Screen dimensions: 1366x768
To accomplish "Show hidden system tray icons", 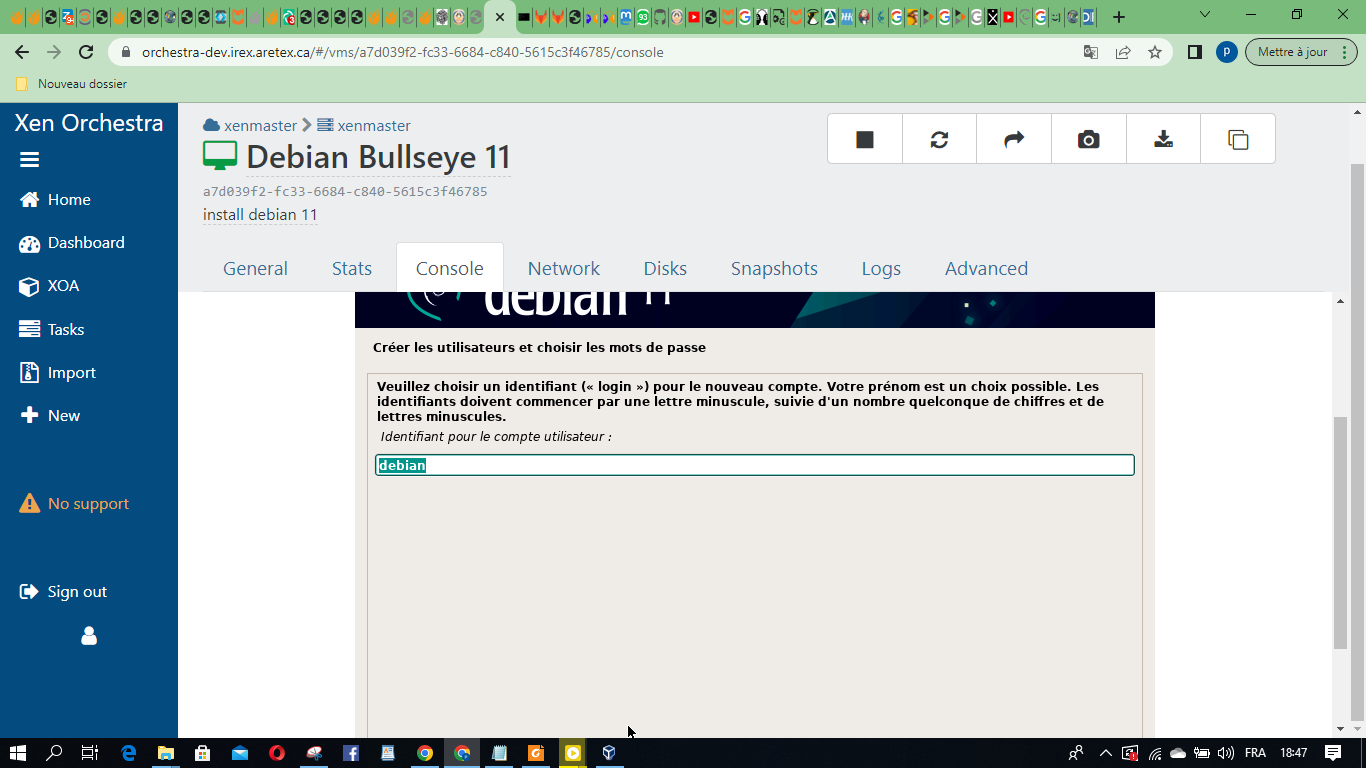I will [x=1106, y=753].
